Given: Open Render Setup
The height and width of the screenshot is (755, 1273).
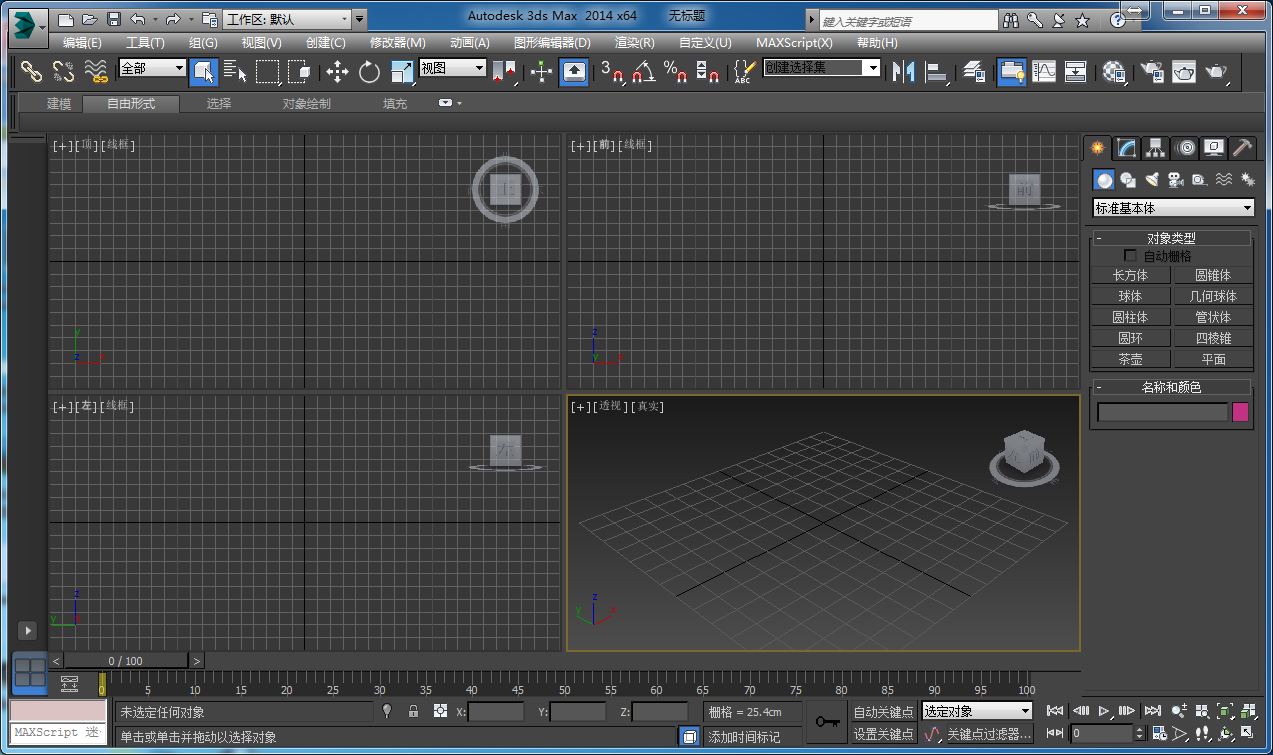Looking at the screenshot, I should (1152, 71).
